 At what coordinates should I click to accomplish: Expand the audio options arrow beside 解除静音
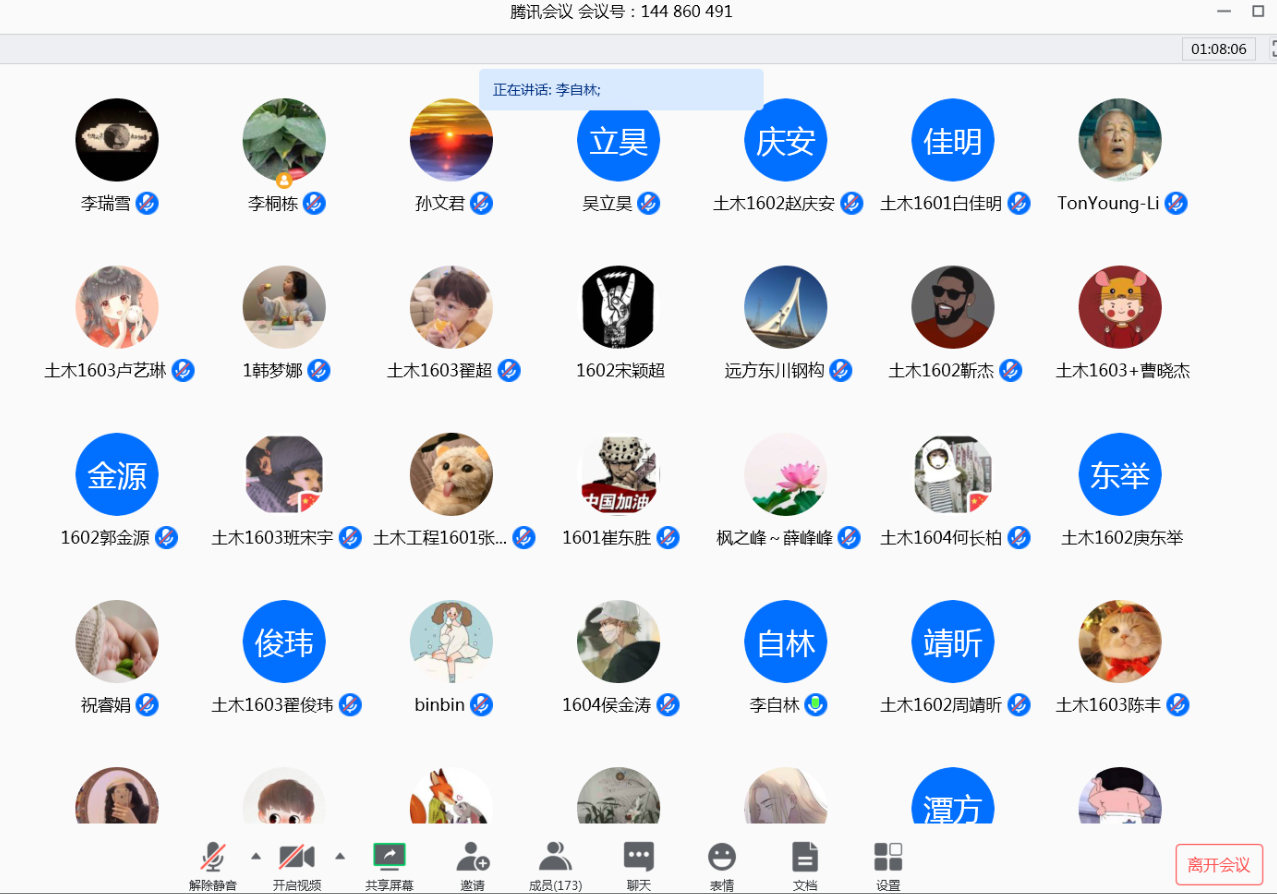pyautogui.click(x=256, y=857)
